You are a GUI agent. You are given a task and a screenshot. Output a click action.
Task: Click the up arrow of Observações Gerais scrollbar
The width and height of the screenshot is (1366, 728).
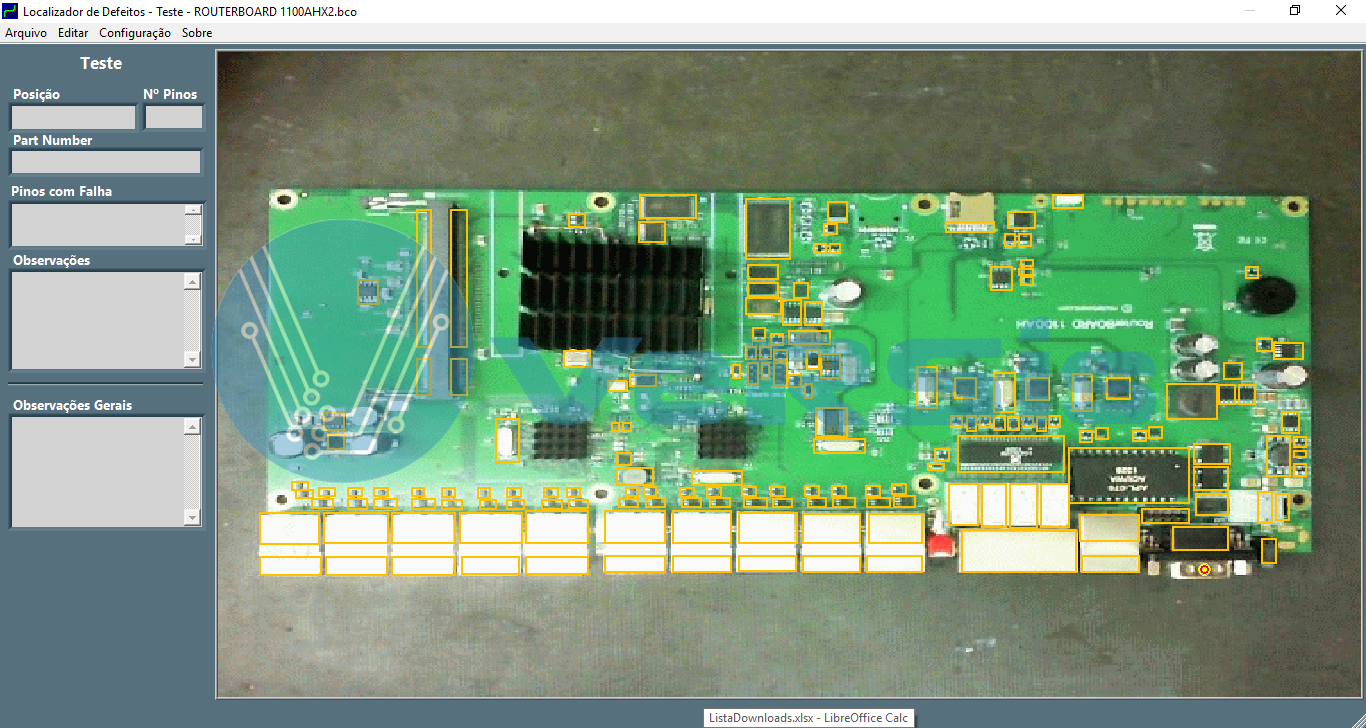pyautogui.click(x=193, y=426)
